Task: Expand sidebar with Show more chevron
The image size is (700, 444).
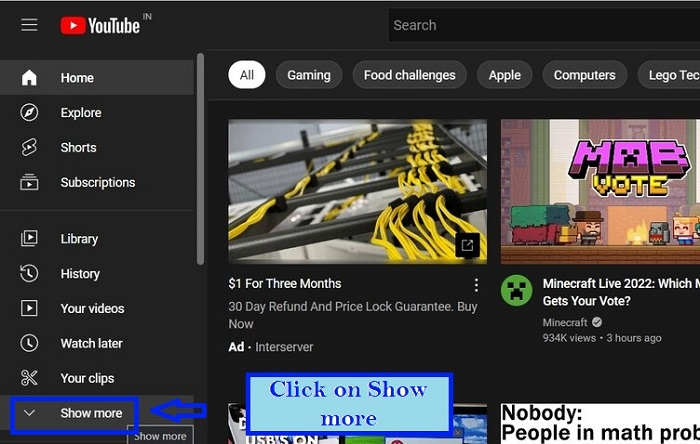Action: click(x=29, y=413)
